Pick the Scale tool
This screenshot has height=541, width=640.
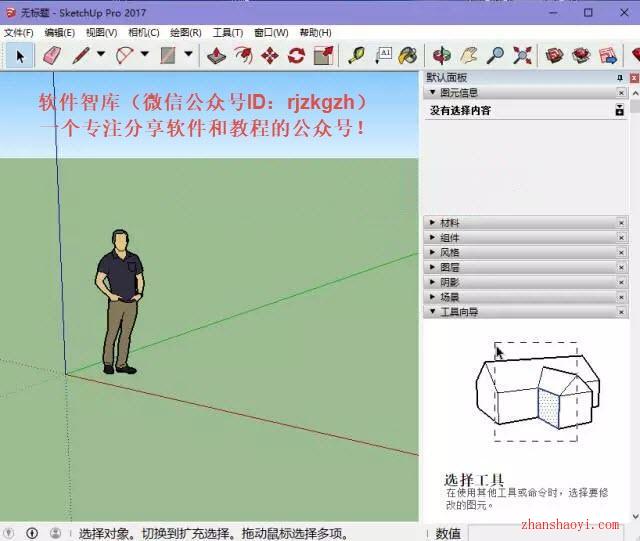(x=323, y=56)
